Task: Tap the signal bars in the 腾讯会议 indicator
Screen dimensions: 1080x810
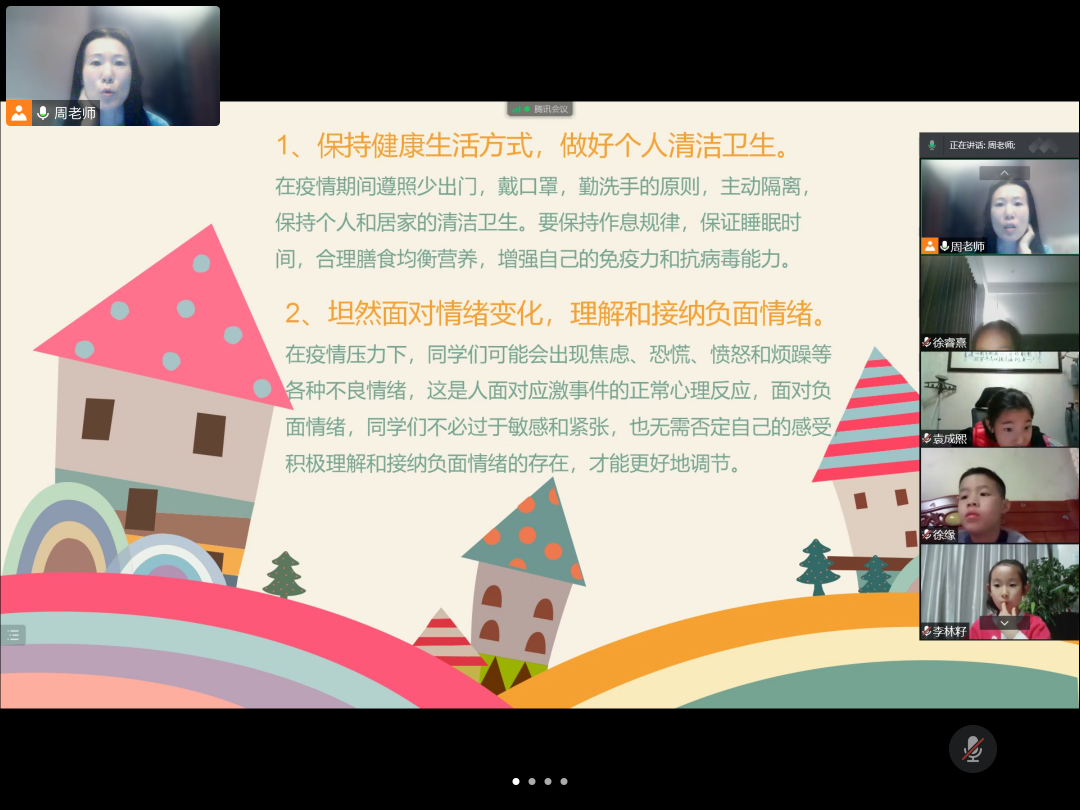Action: pyautogui.click(x=516, y=110)
